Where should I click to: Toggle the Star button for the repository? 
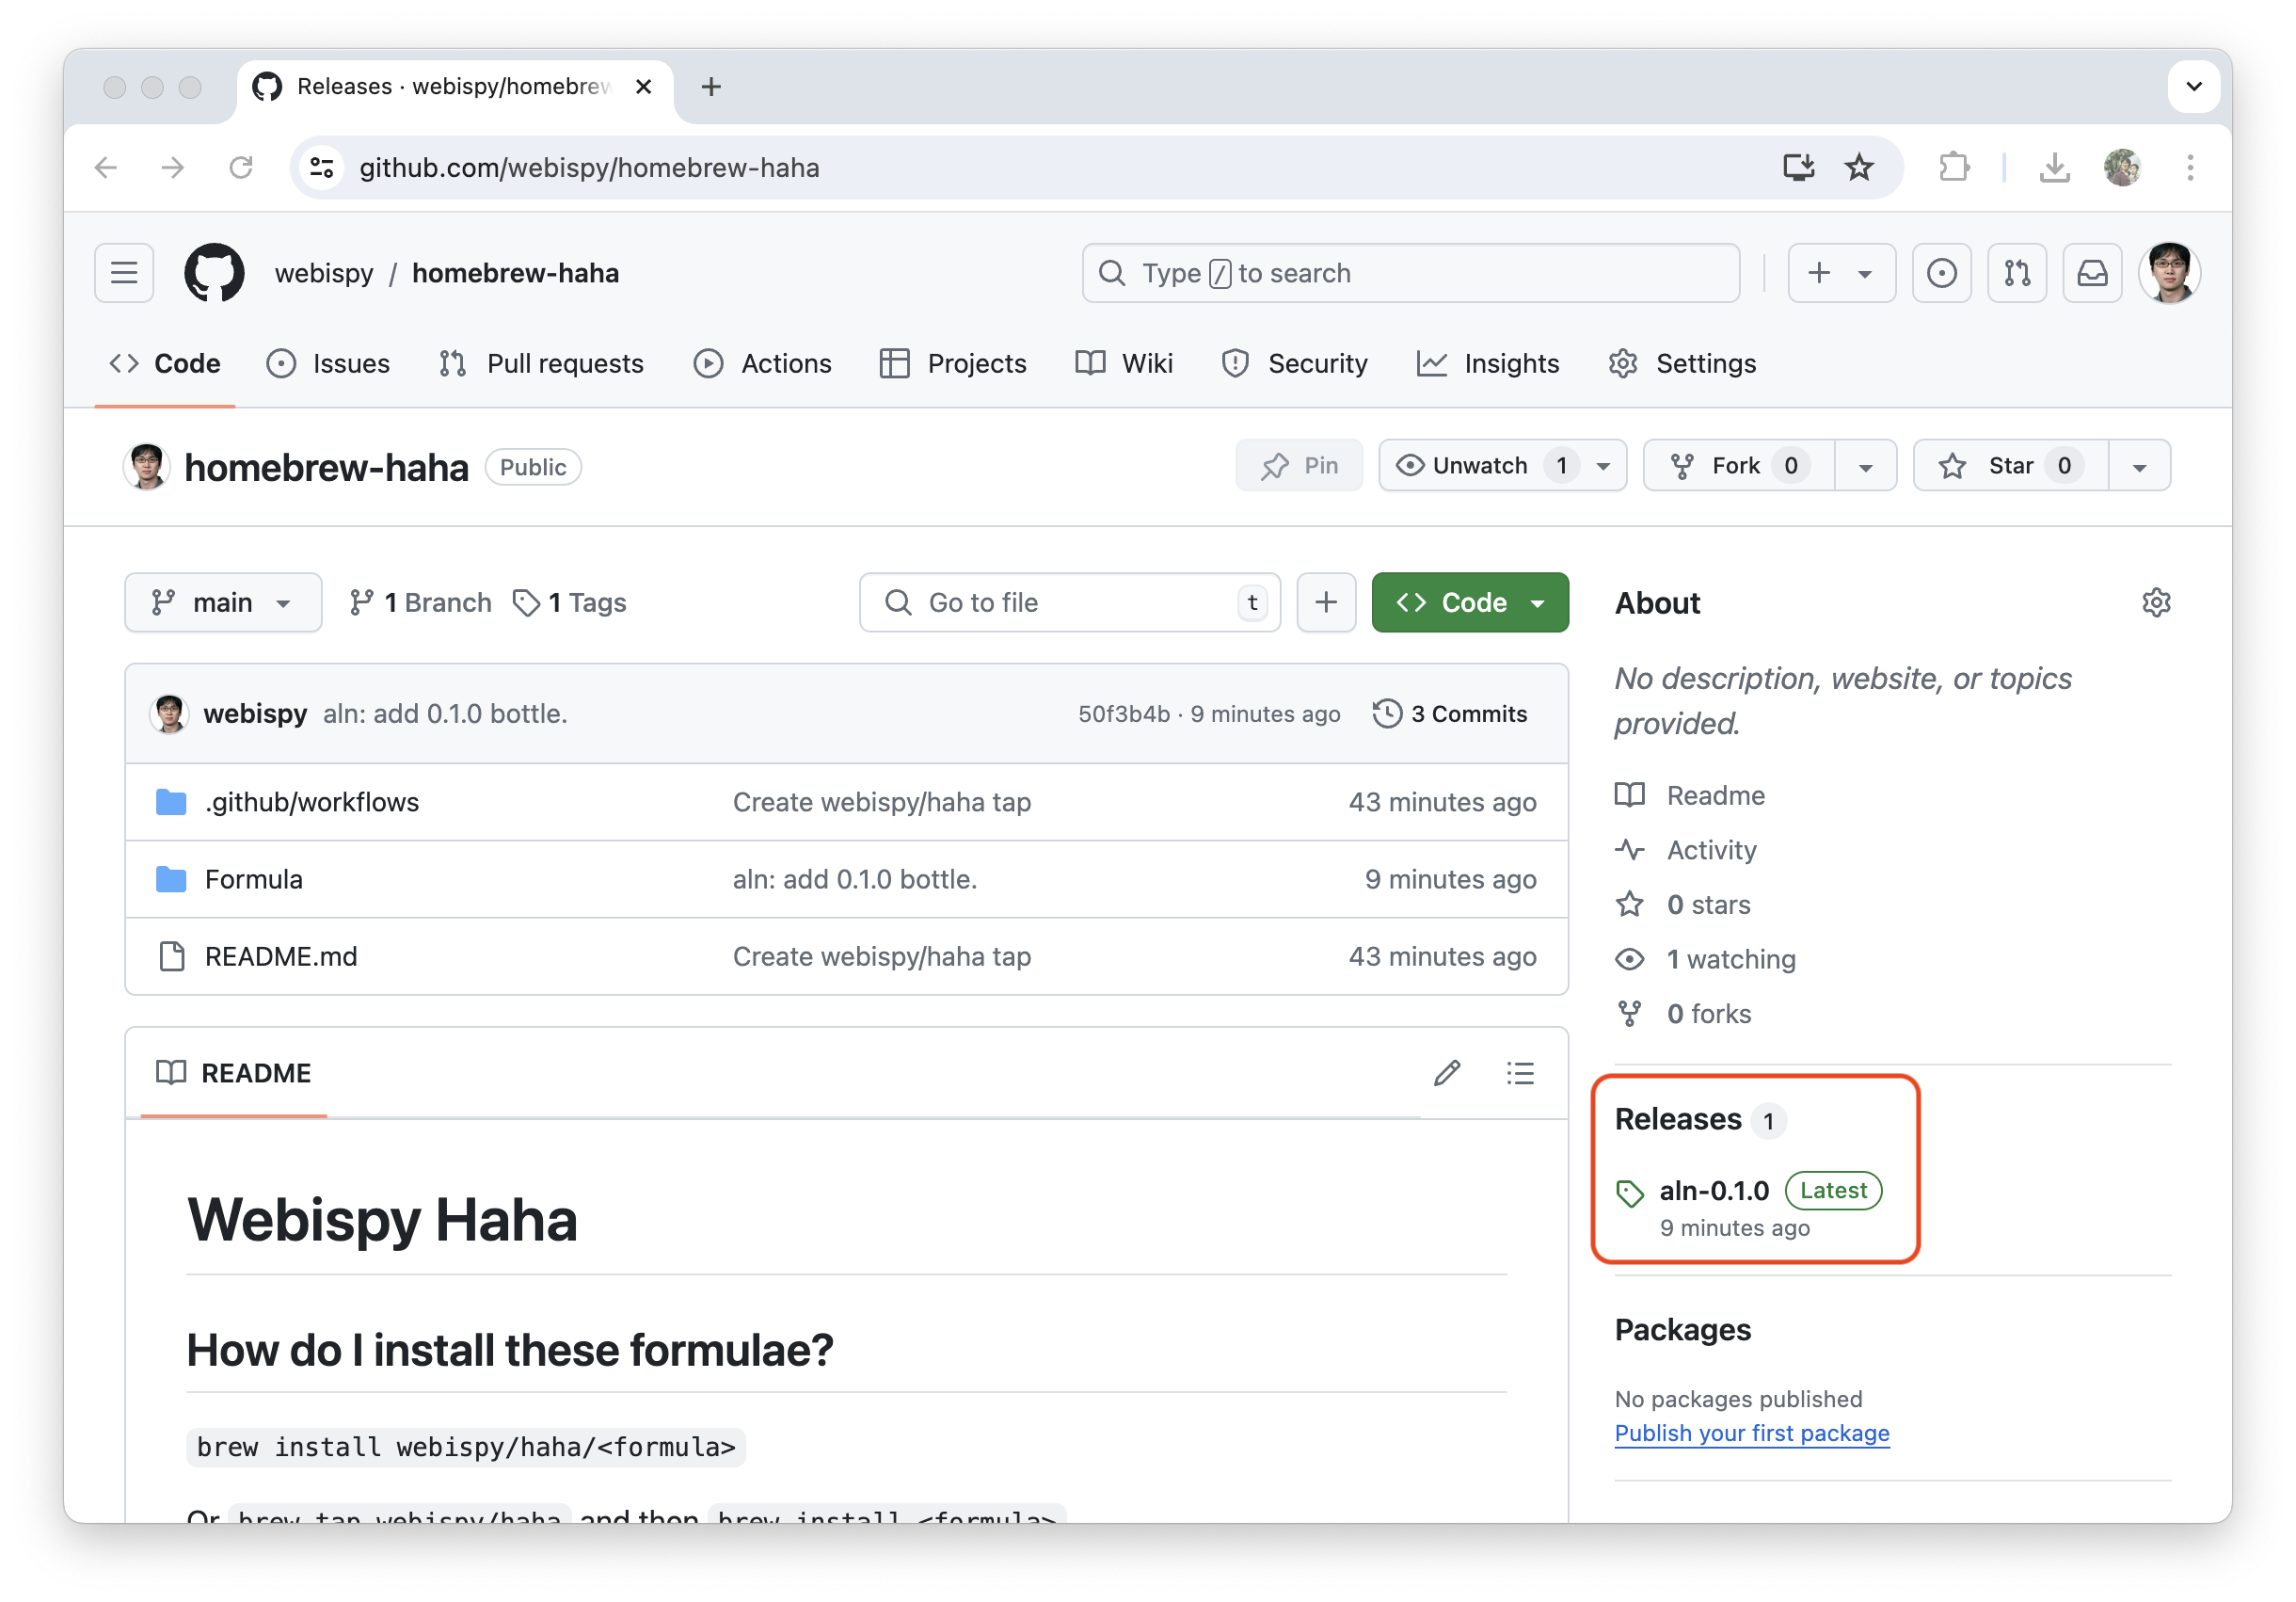click(x=2010, y=466)
